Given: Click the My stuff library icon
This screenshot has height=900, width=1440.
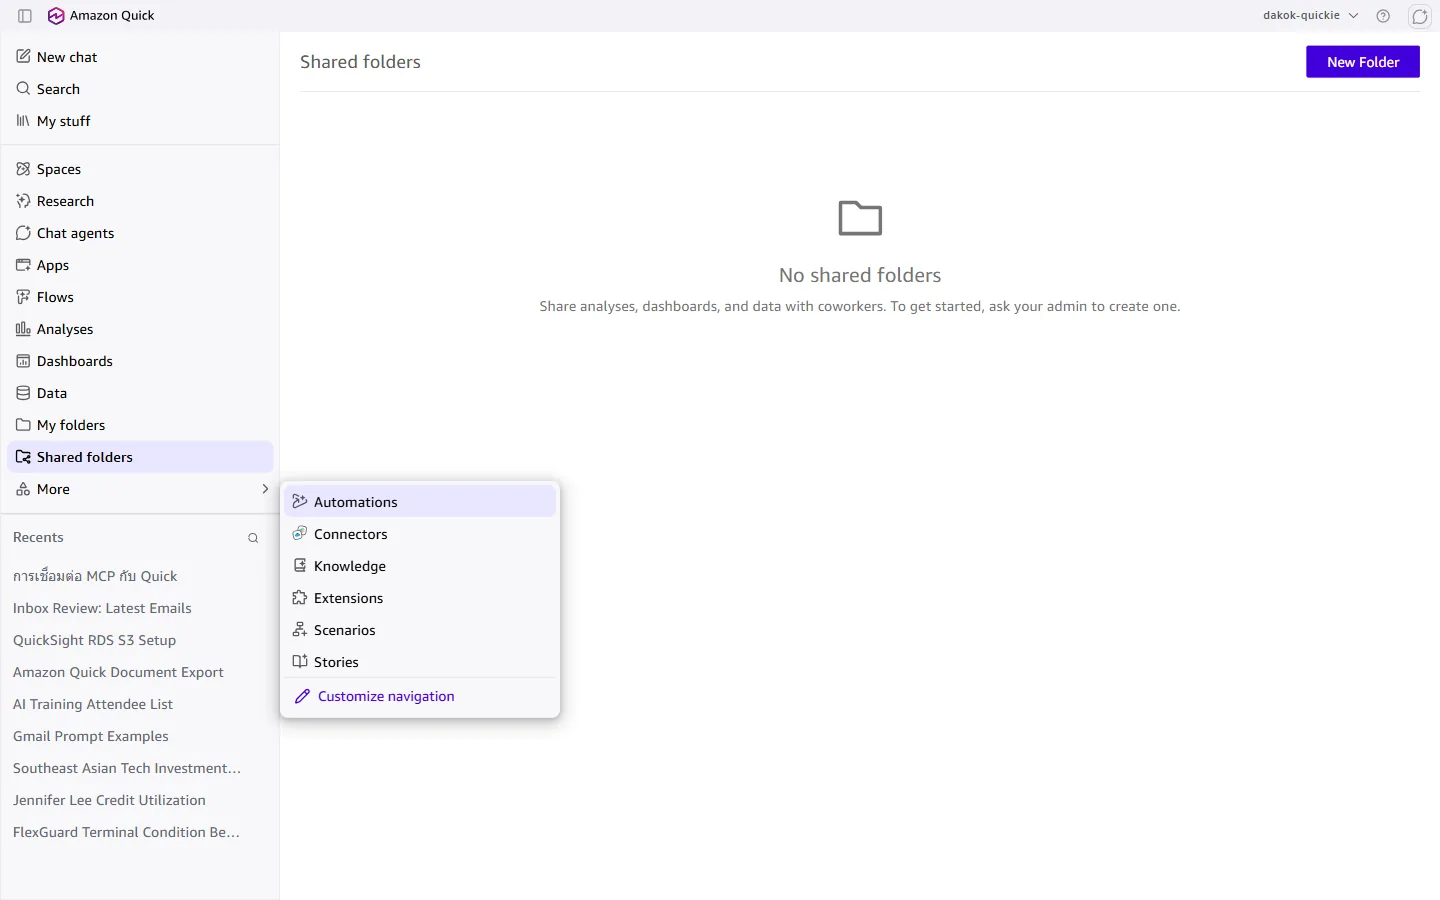Looking at the screenshot, I should (x=23, y=121).
